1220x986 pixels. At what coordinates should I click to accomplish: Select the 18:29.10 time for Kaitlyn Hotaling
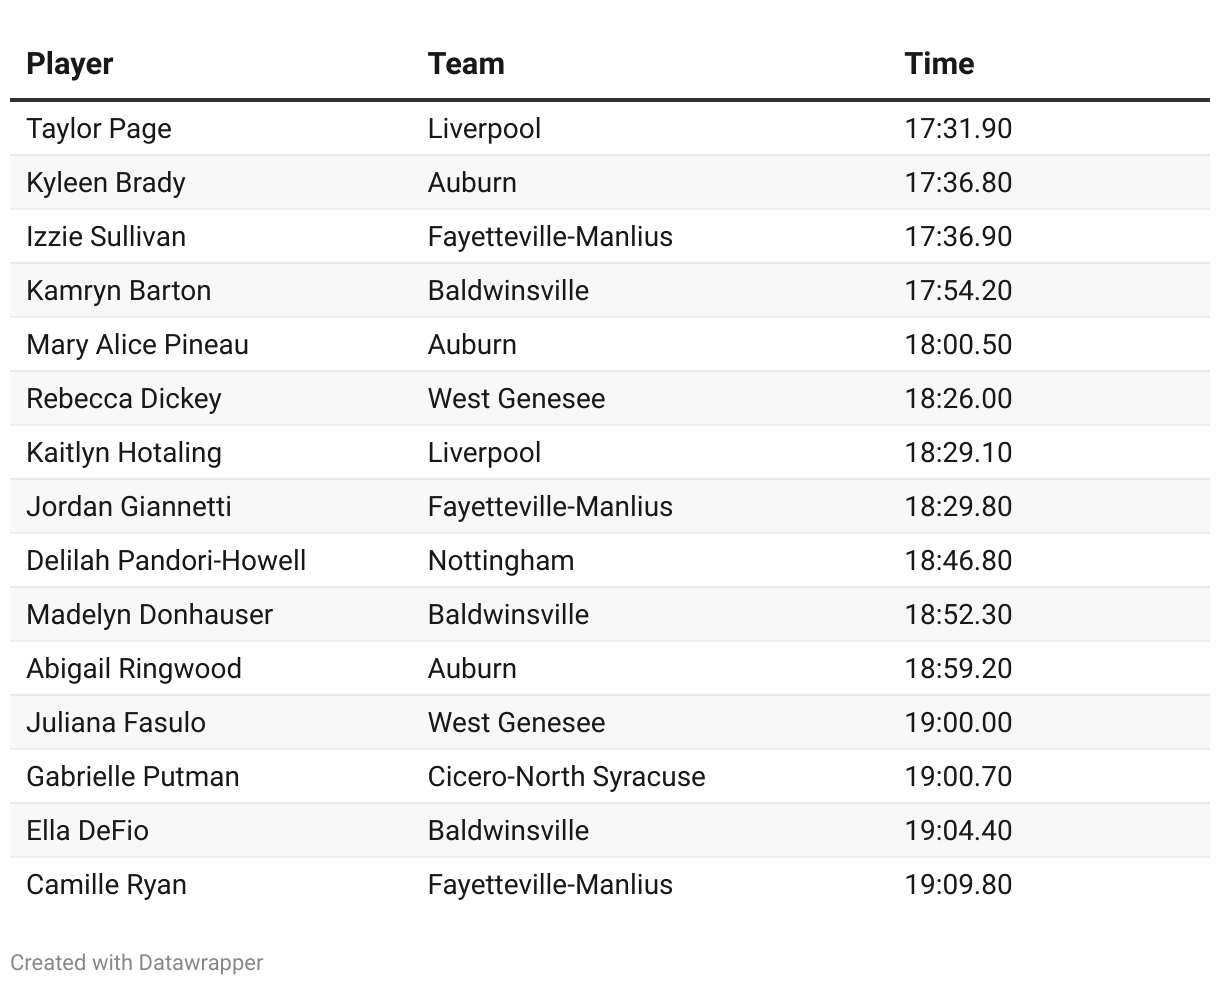coord(958,453)
